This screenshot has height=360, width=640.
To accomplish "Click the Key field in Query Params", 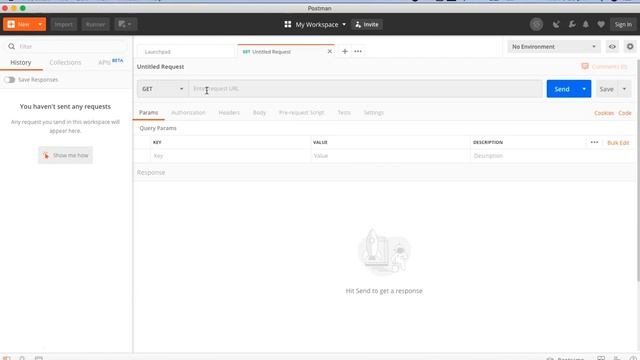I will click(230, 156).
